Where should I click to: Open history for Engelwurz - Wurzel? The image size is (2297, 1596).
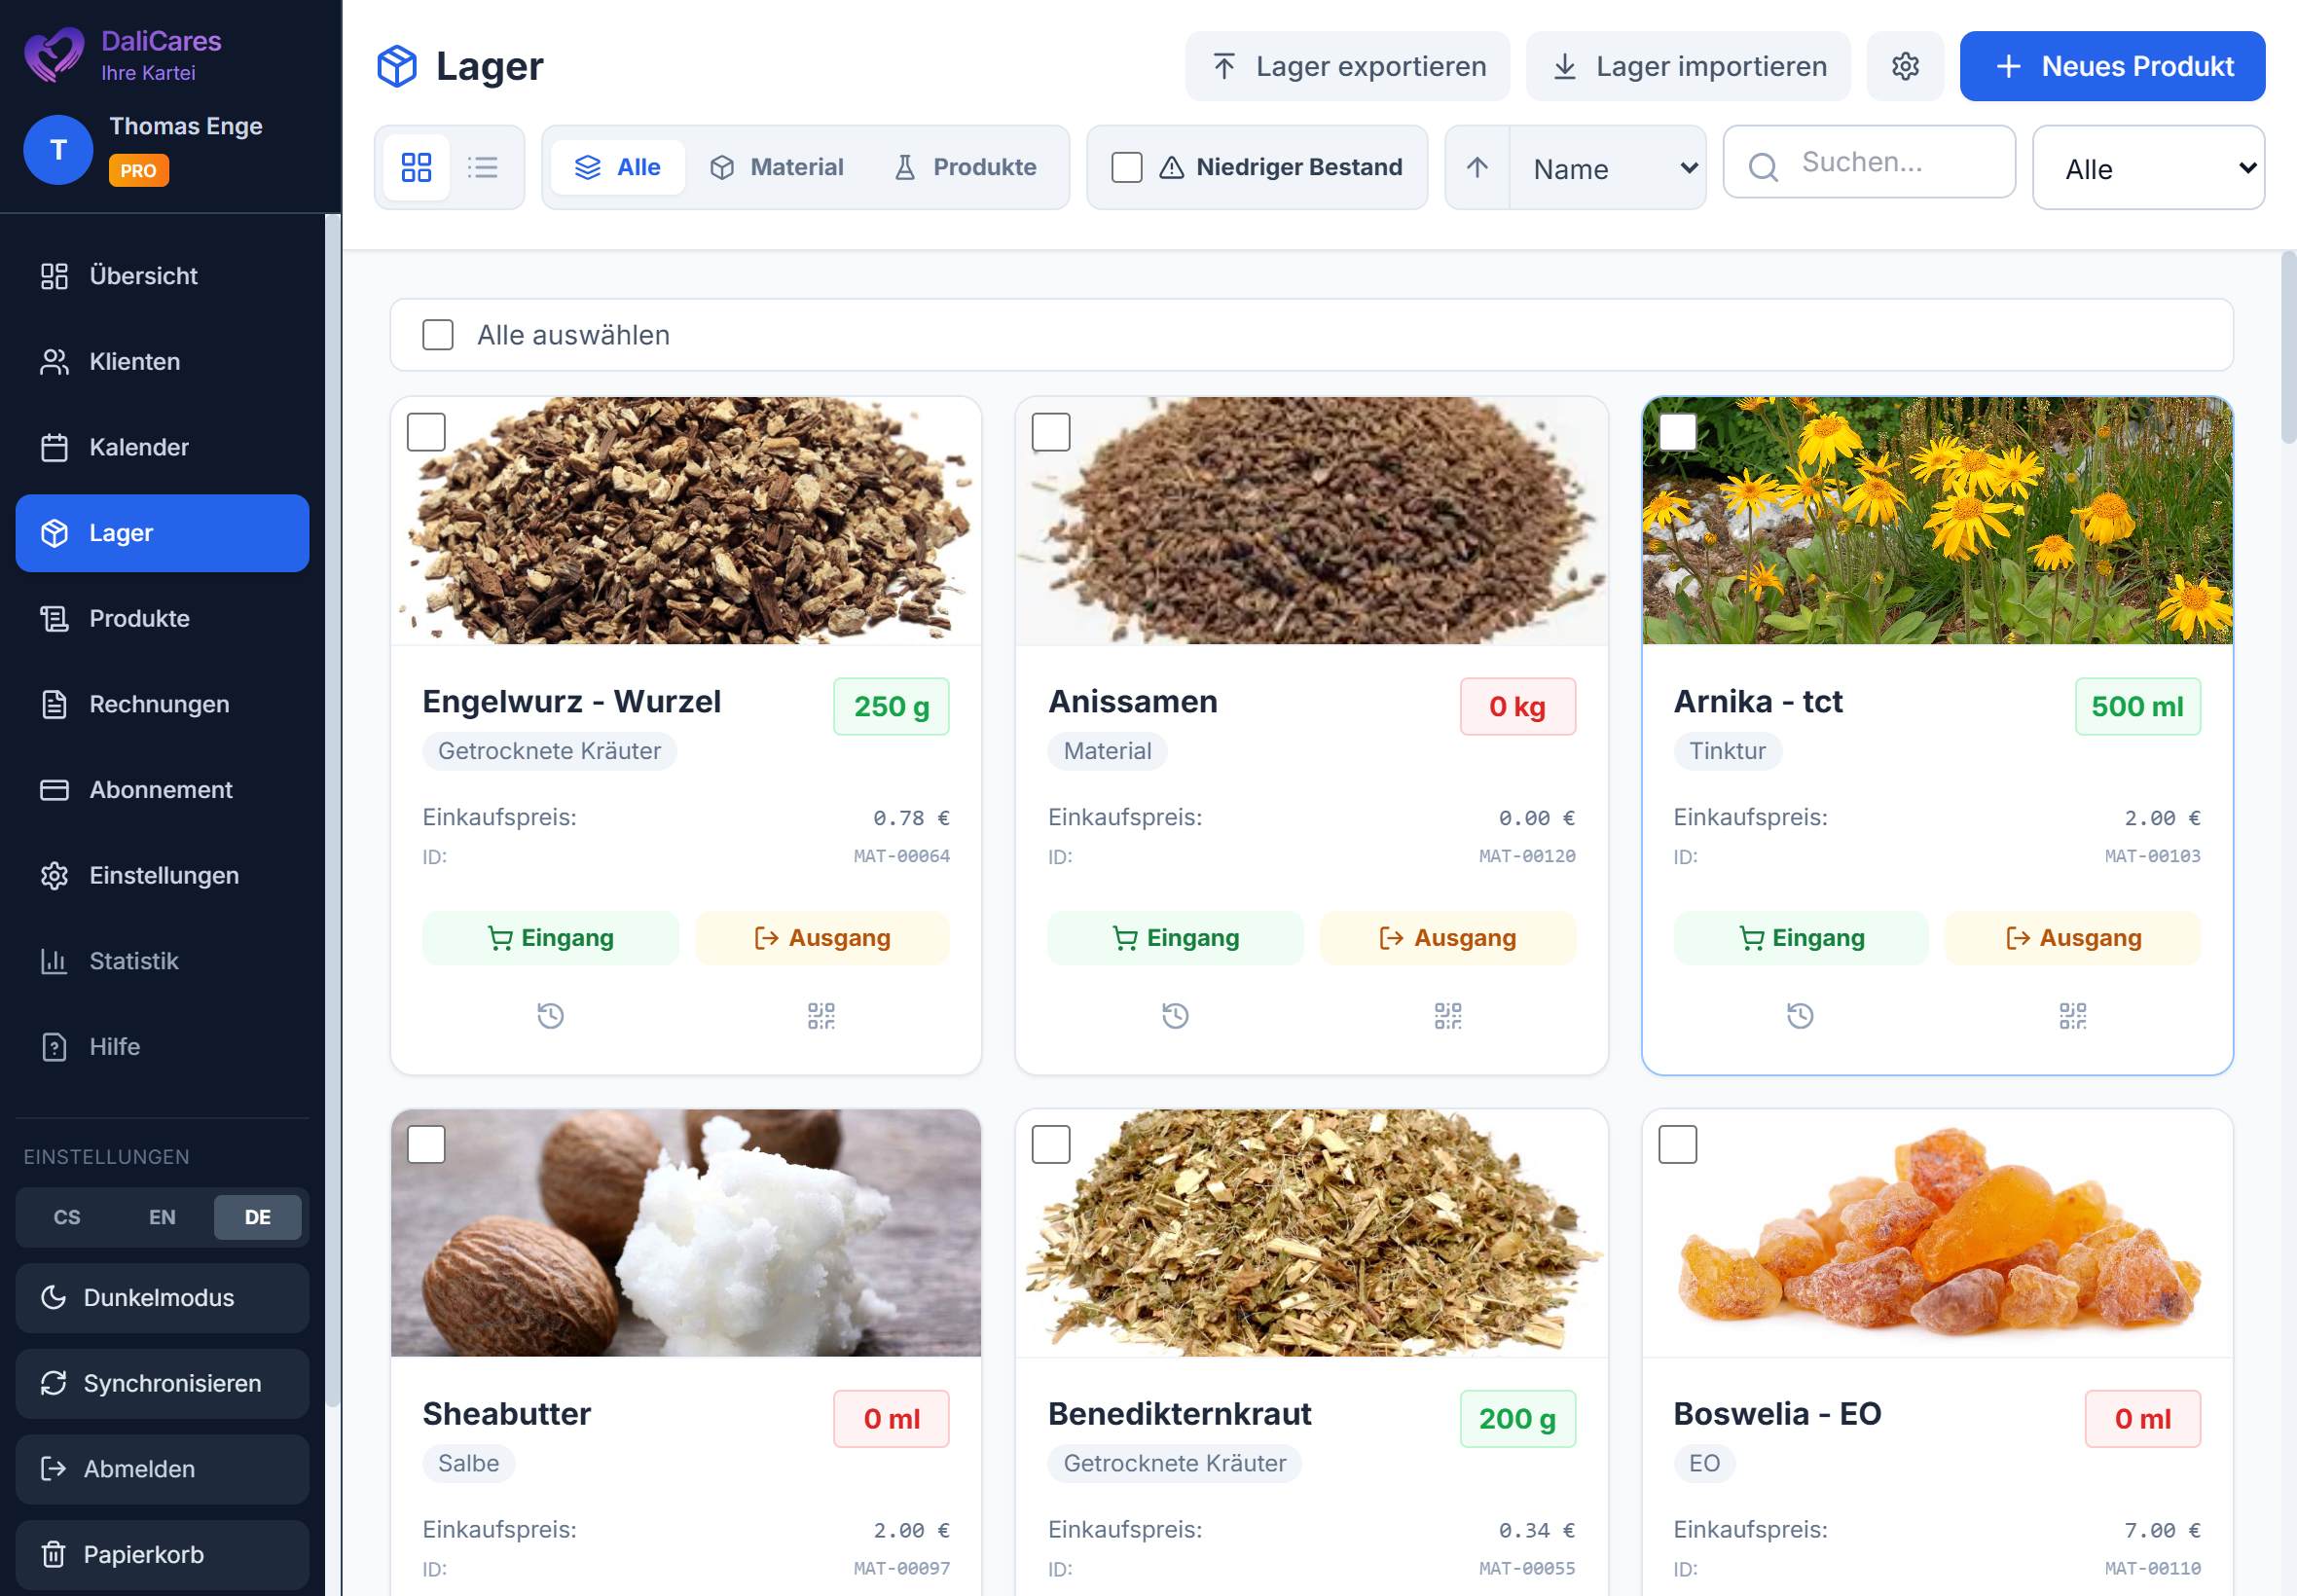[x=549, y=1015]
